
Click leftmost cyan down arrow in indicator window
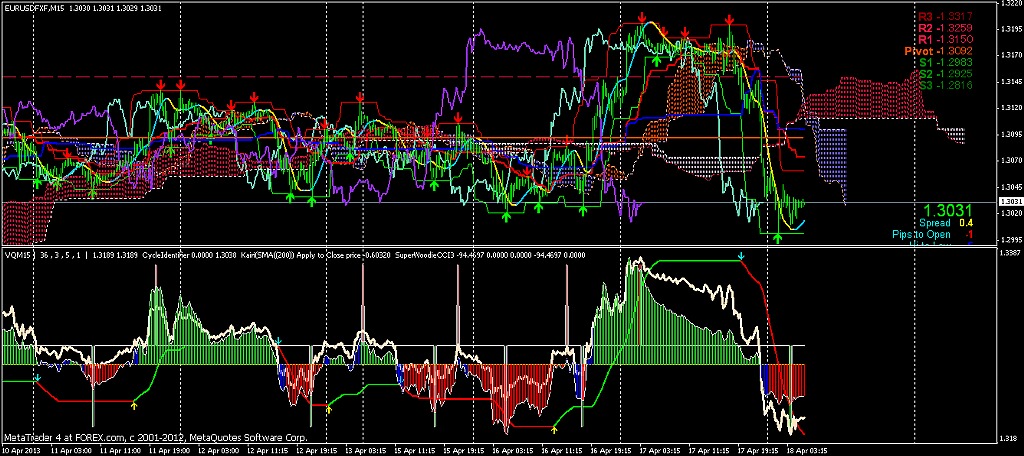click(x=38, y=378)
